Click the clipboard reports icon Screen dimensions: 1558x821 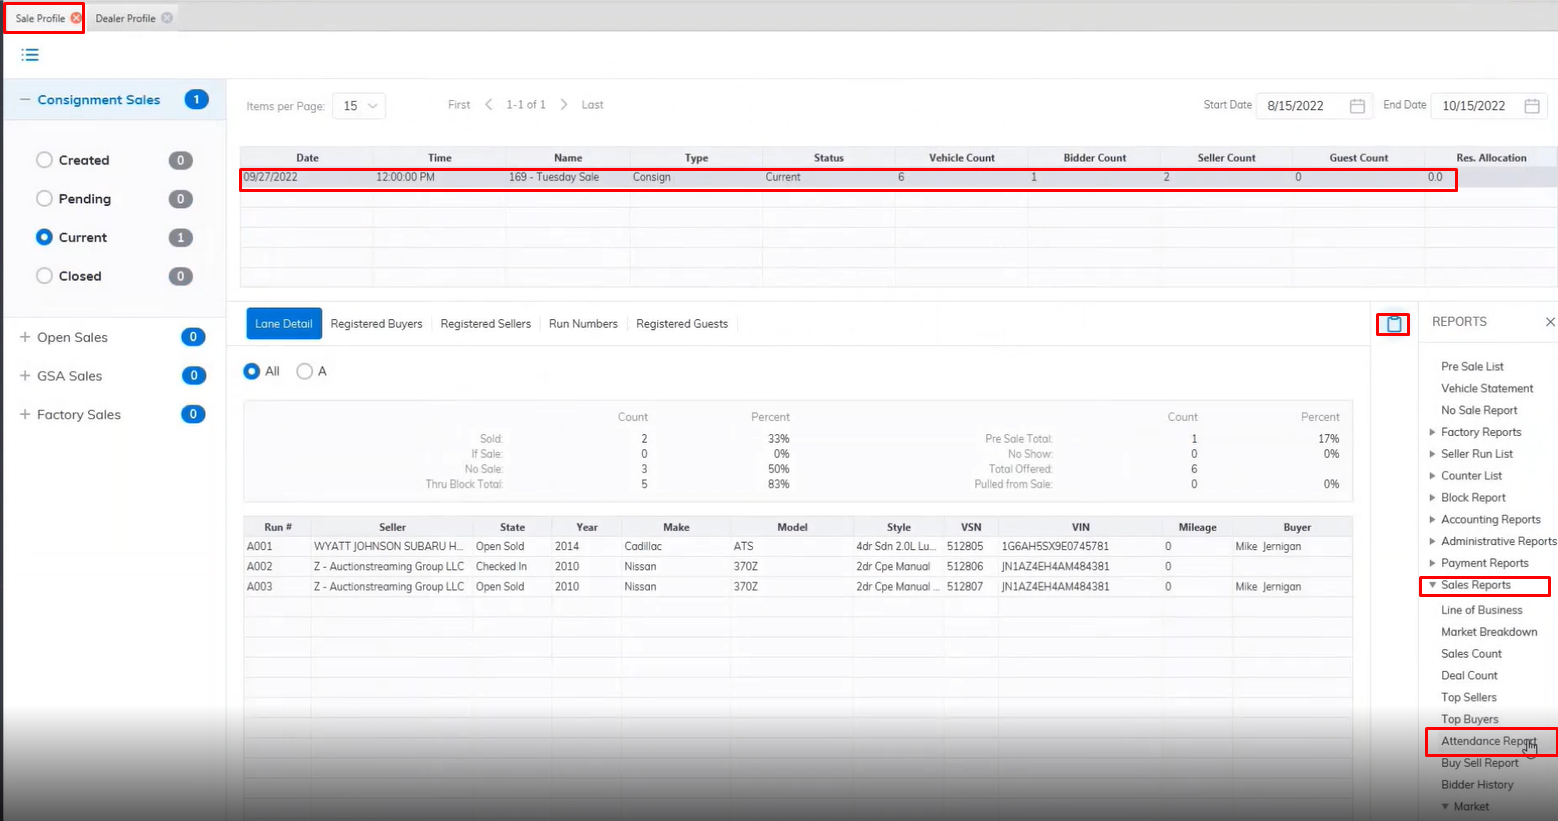1393,324
